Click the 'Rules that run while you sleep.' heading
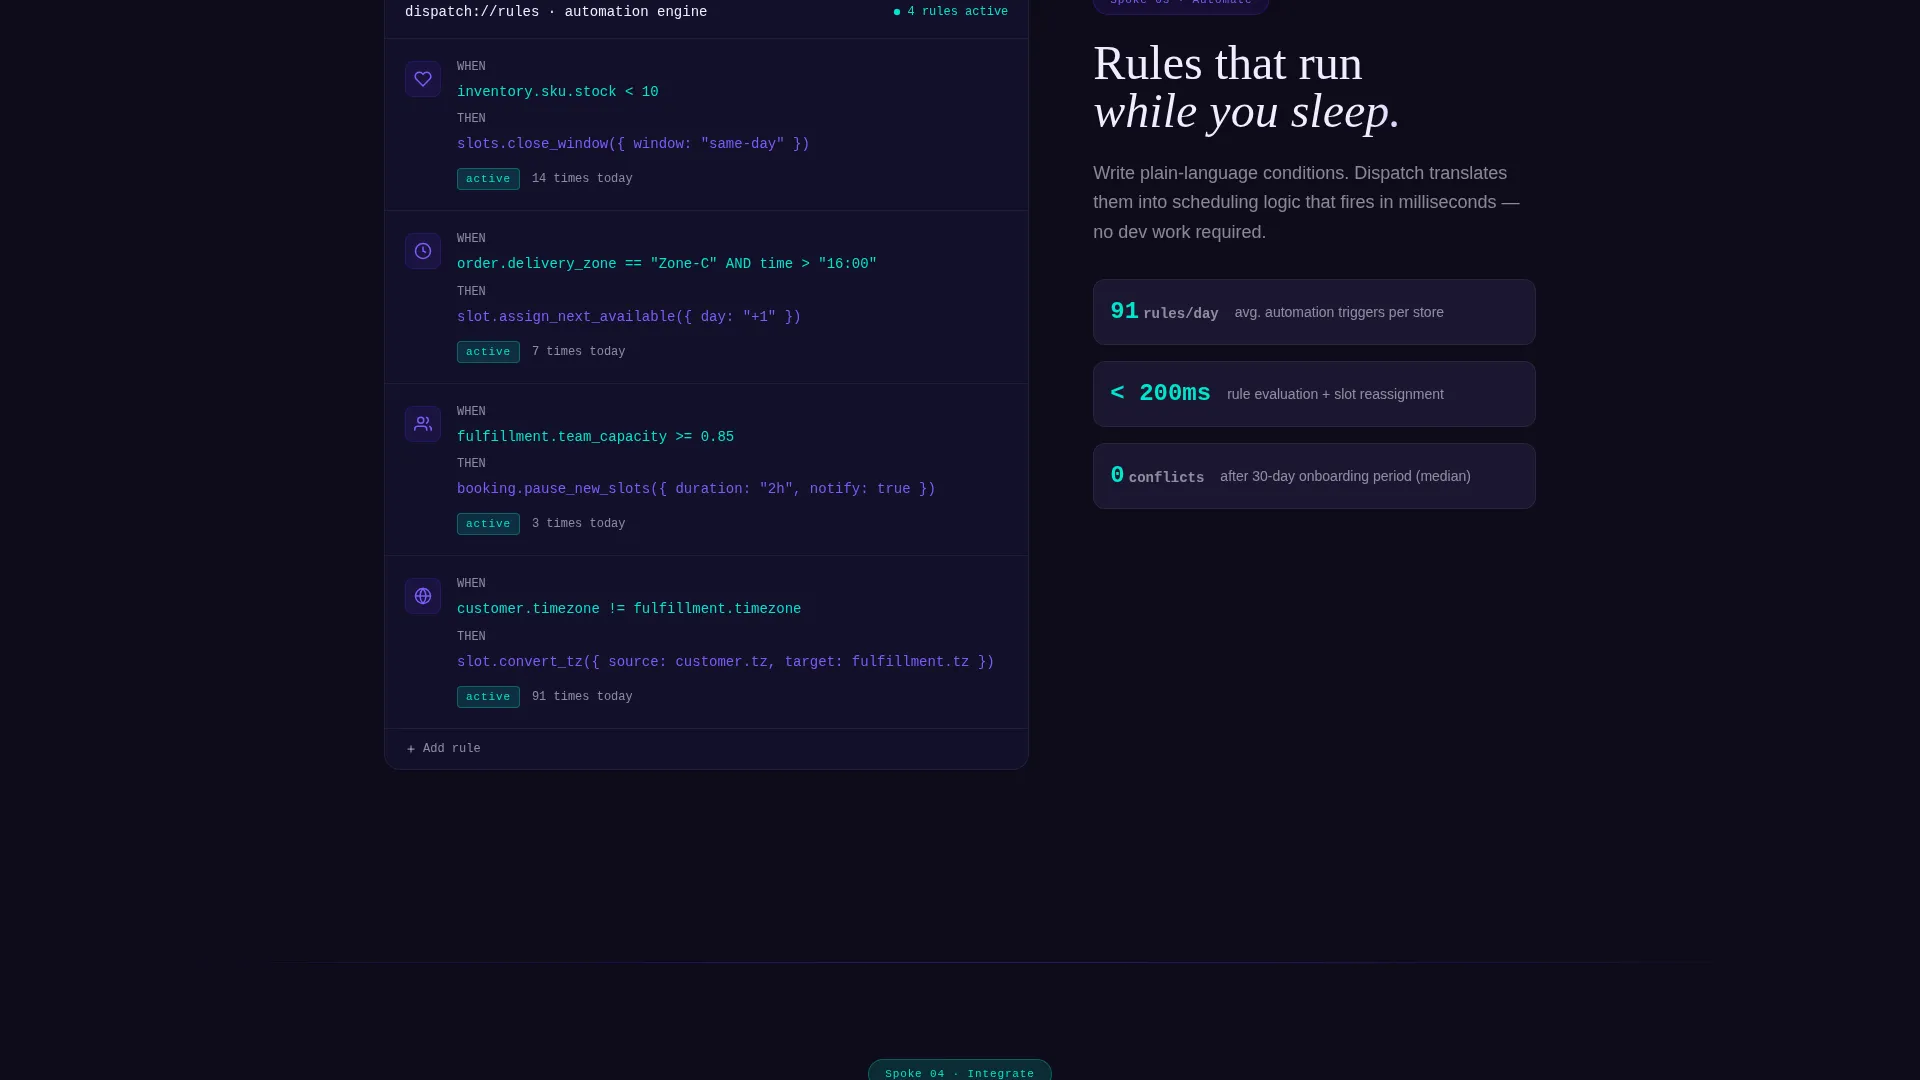The height and width of the screenshot is (1080, 1920). pyautogui.click(x=1246, y=88)
